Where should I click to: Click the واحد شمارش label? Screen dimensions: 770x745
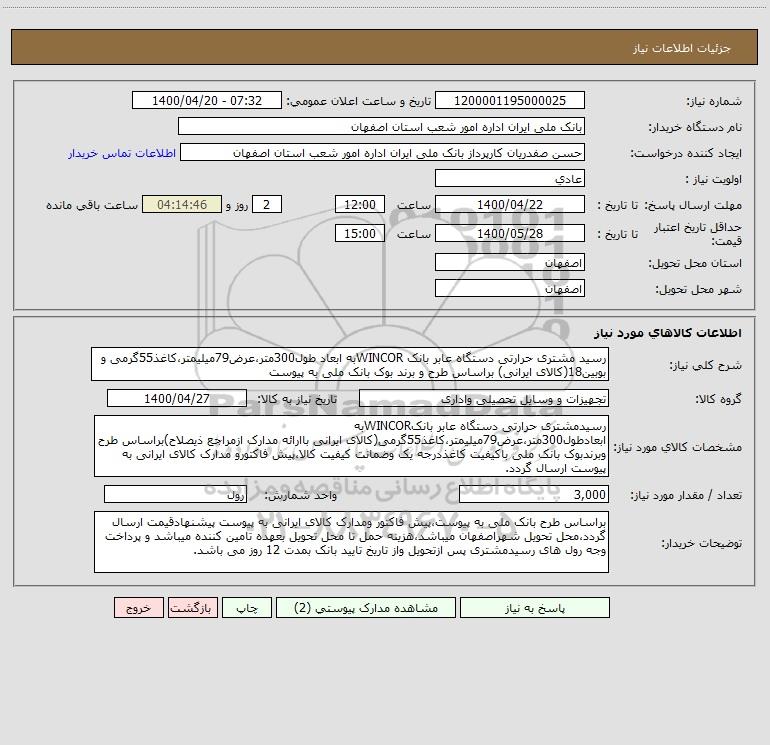301,496
